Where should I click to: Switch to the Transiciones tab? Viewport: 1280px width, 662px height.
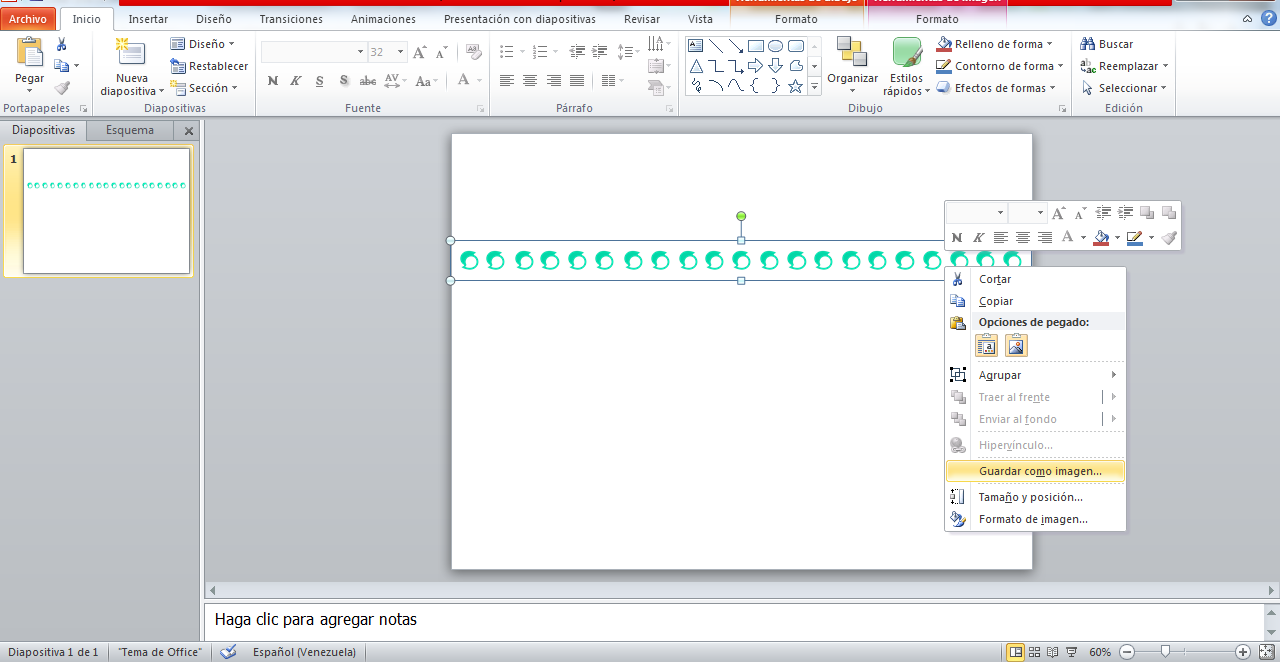291,19
